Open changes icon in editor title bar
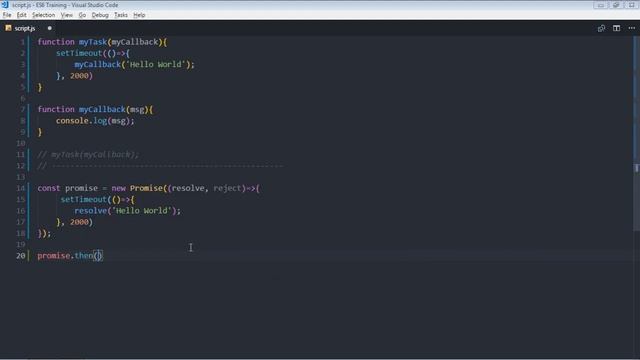Image resolution: width=640 pixels, height=360 pixels. 601,28
